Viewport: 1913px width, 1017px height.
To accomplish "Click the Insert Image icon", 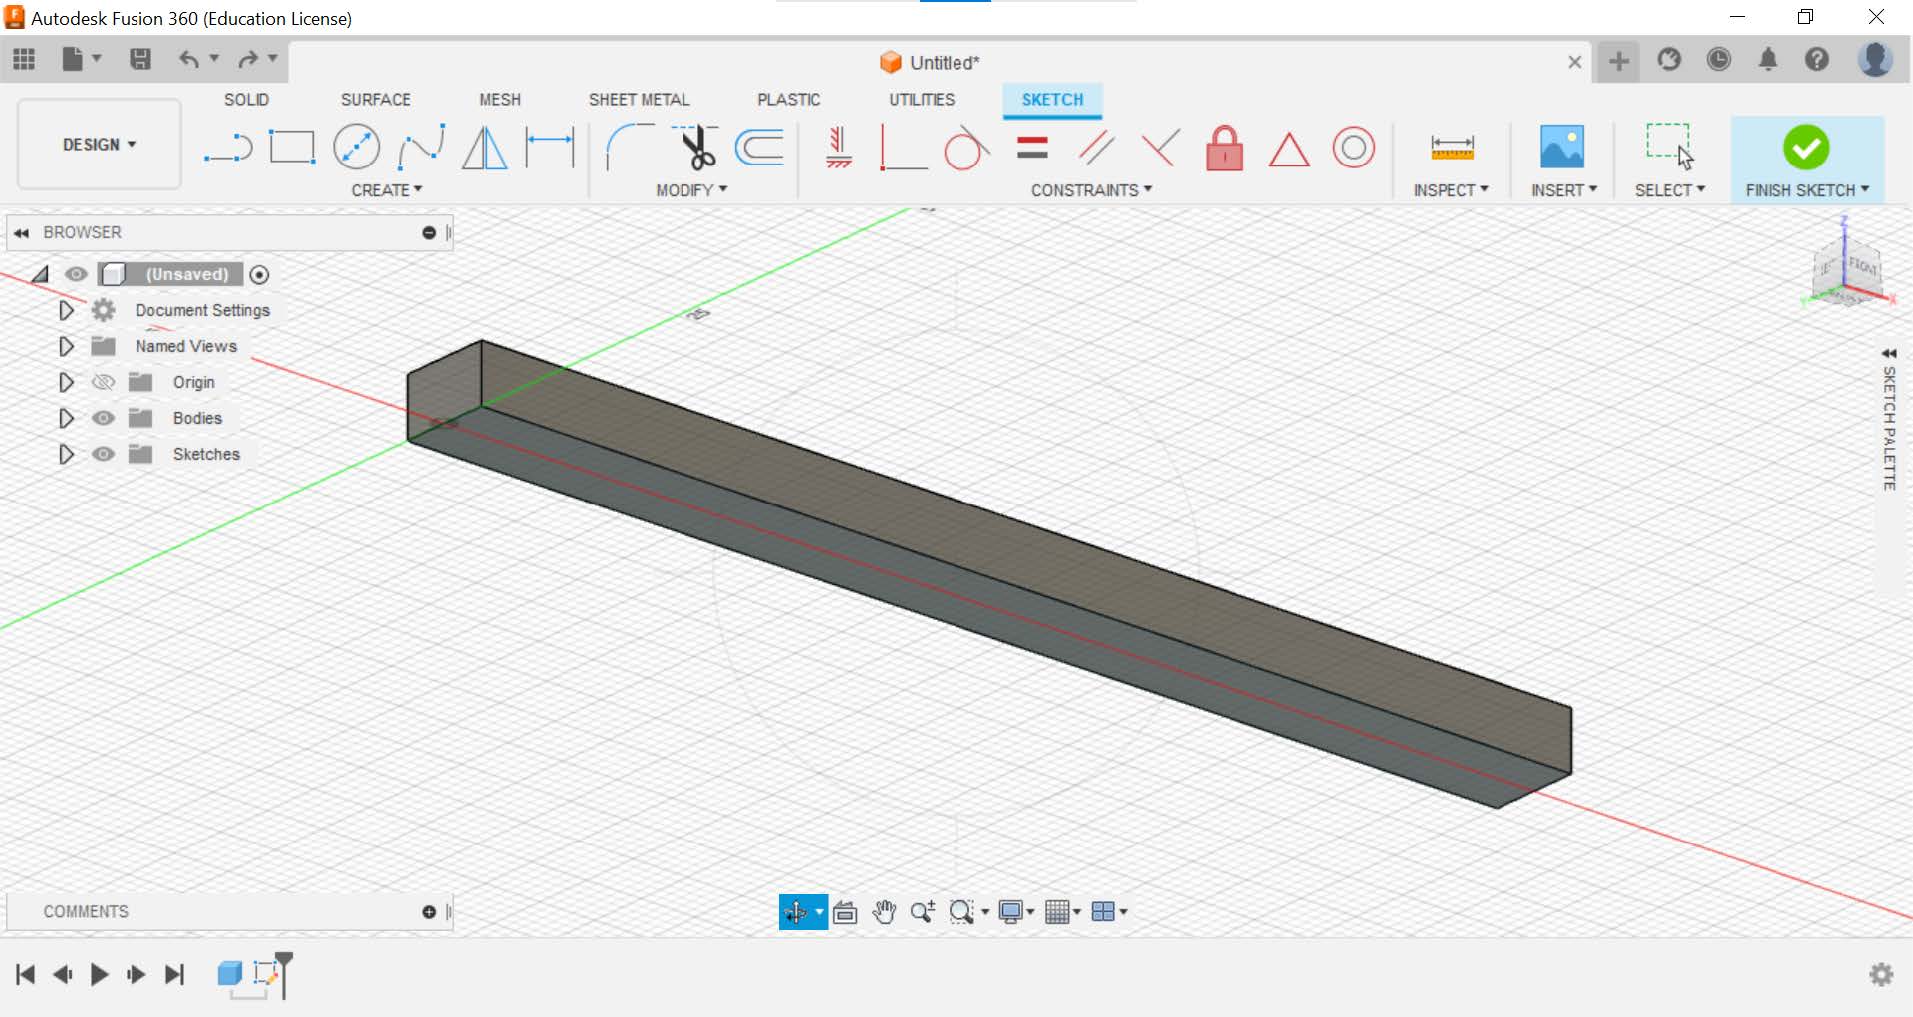I will coord(1562,147).
